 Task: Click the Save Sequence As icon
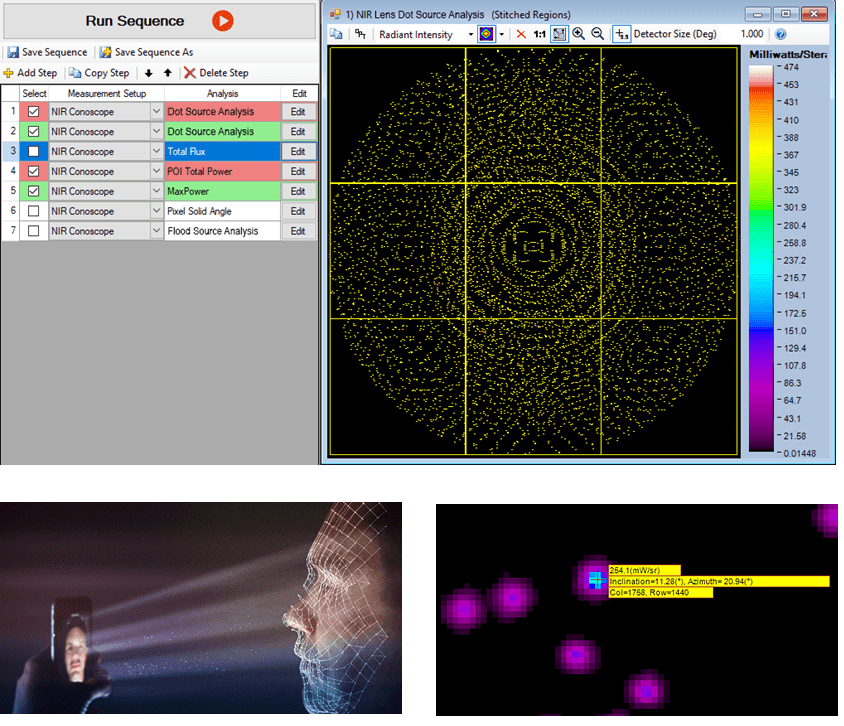click(106, 52)
